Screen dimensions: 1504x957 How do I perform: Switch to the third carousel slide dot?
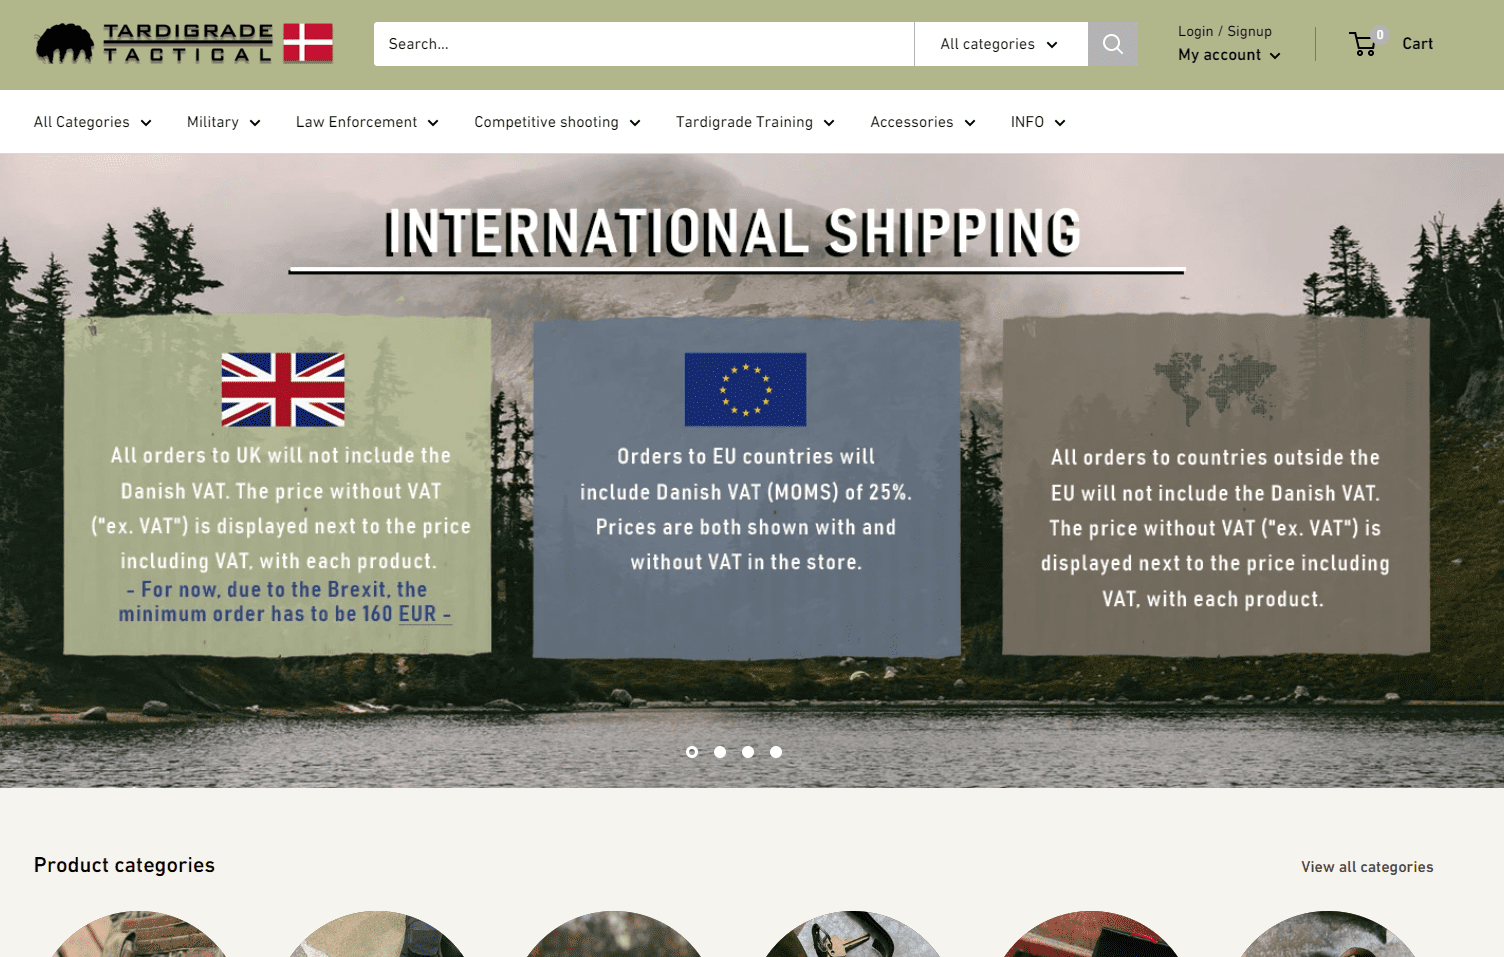coord(748,752)
